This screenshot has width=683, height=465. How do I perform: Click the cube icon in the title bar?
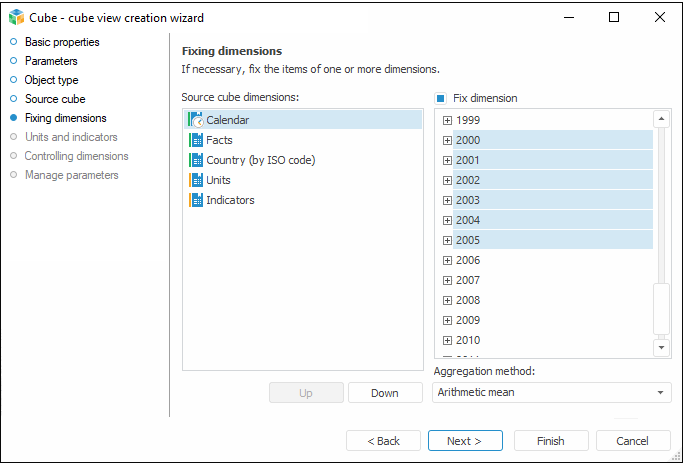pos(15,18)
